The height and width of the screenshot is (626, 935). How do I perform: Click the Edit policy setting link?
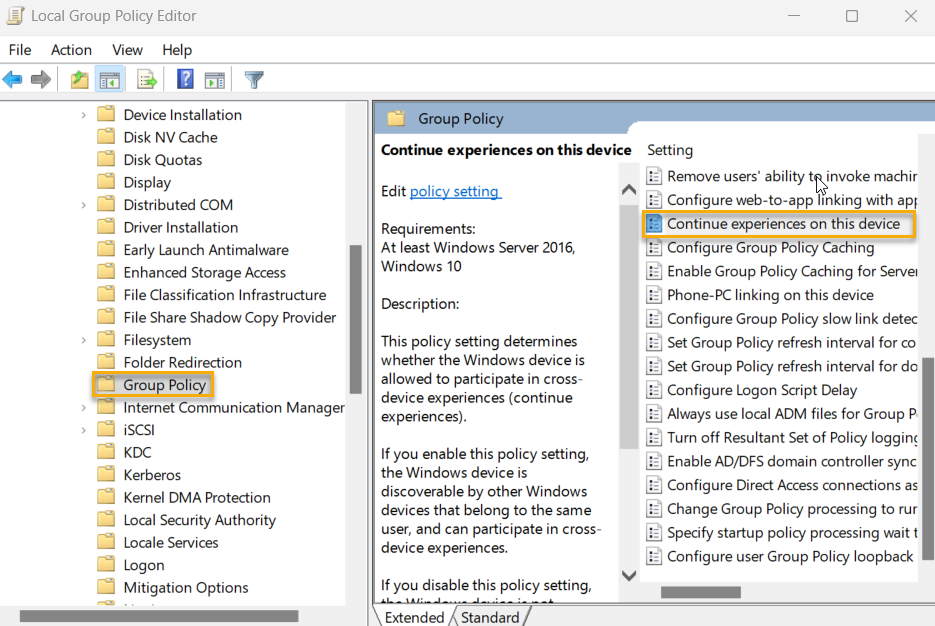455,191
